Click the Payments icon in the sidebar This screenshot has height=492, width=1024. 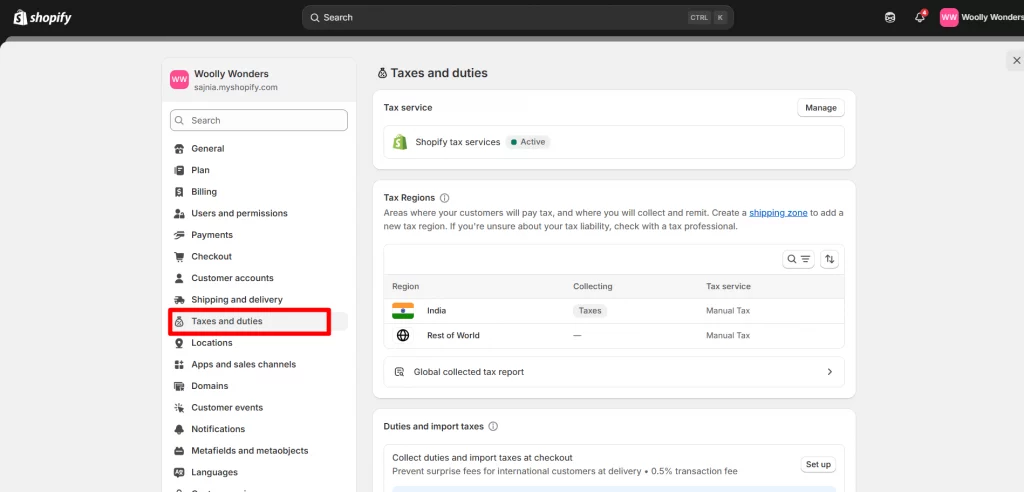tap(179, 235)
